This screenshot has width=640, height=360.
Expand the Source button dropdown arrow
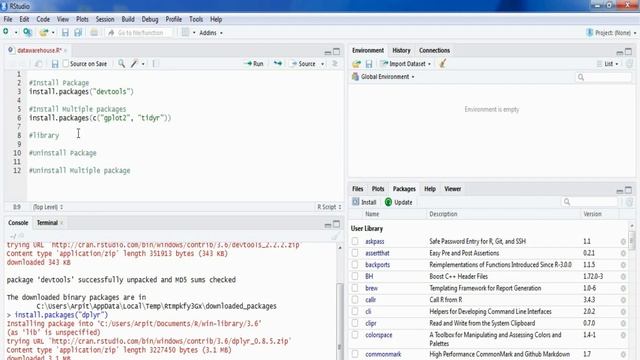pyautogui.click(x=322, y=64)
